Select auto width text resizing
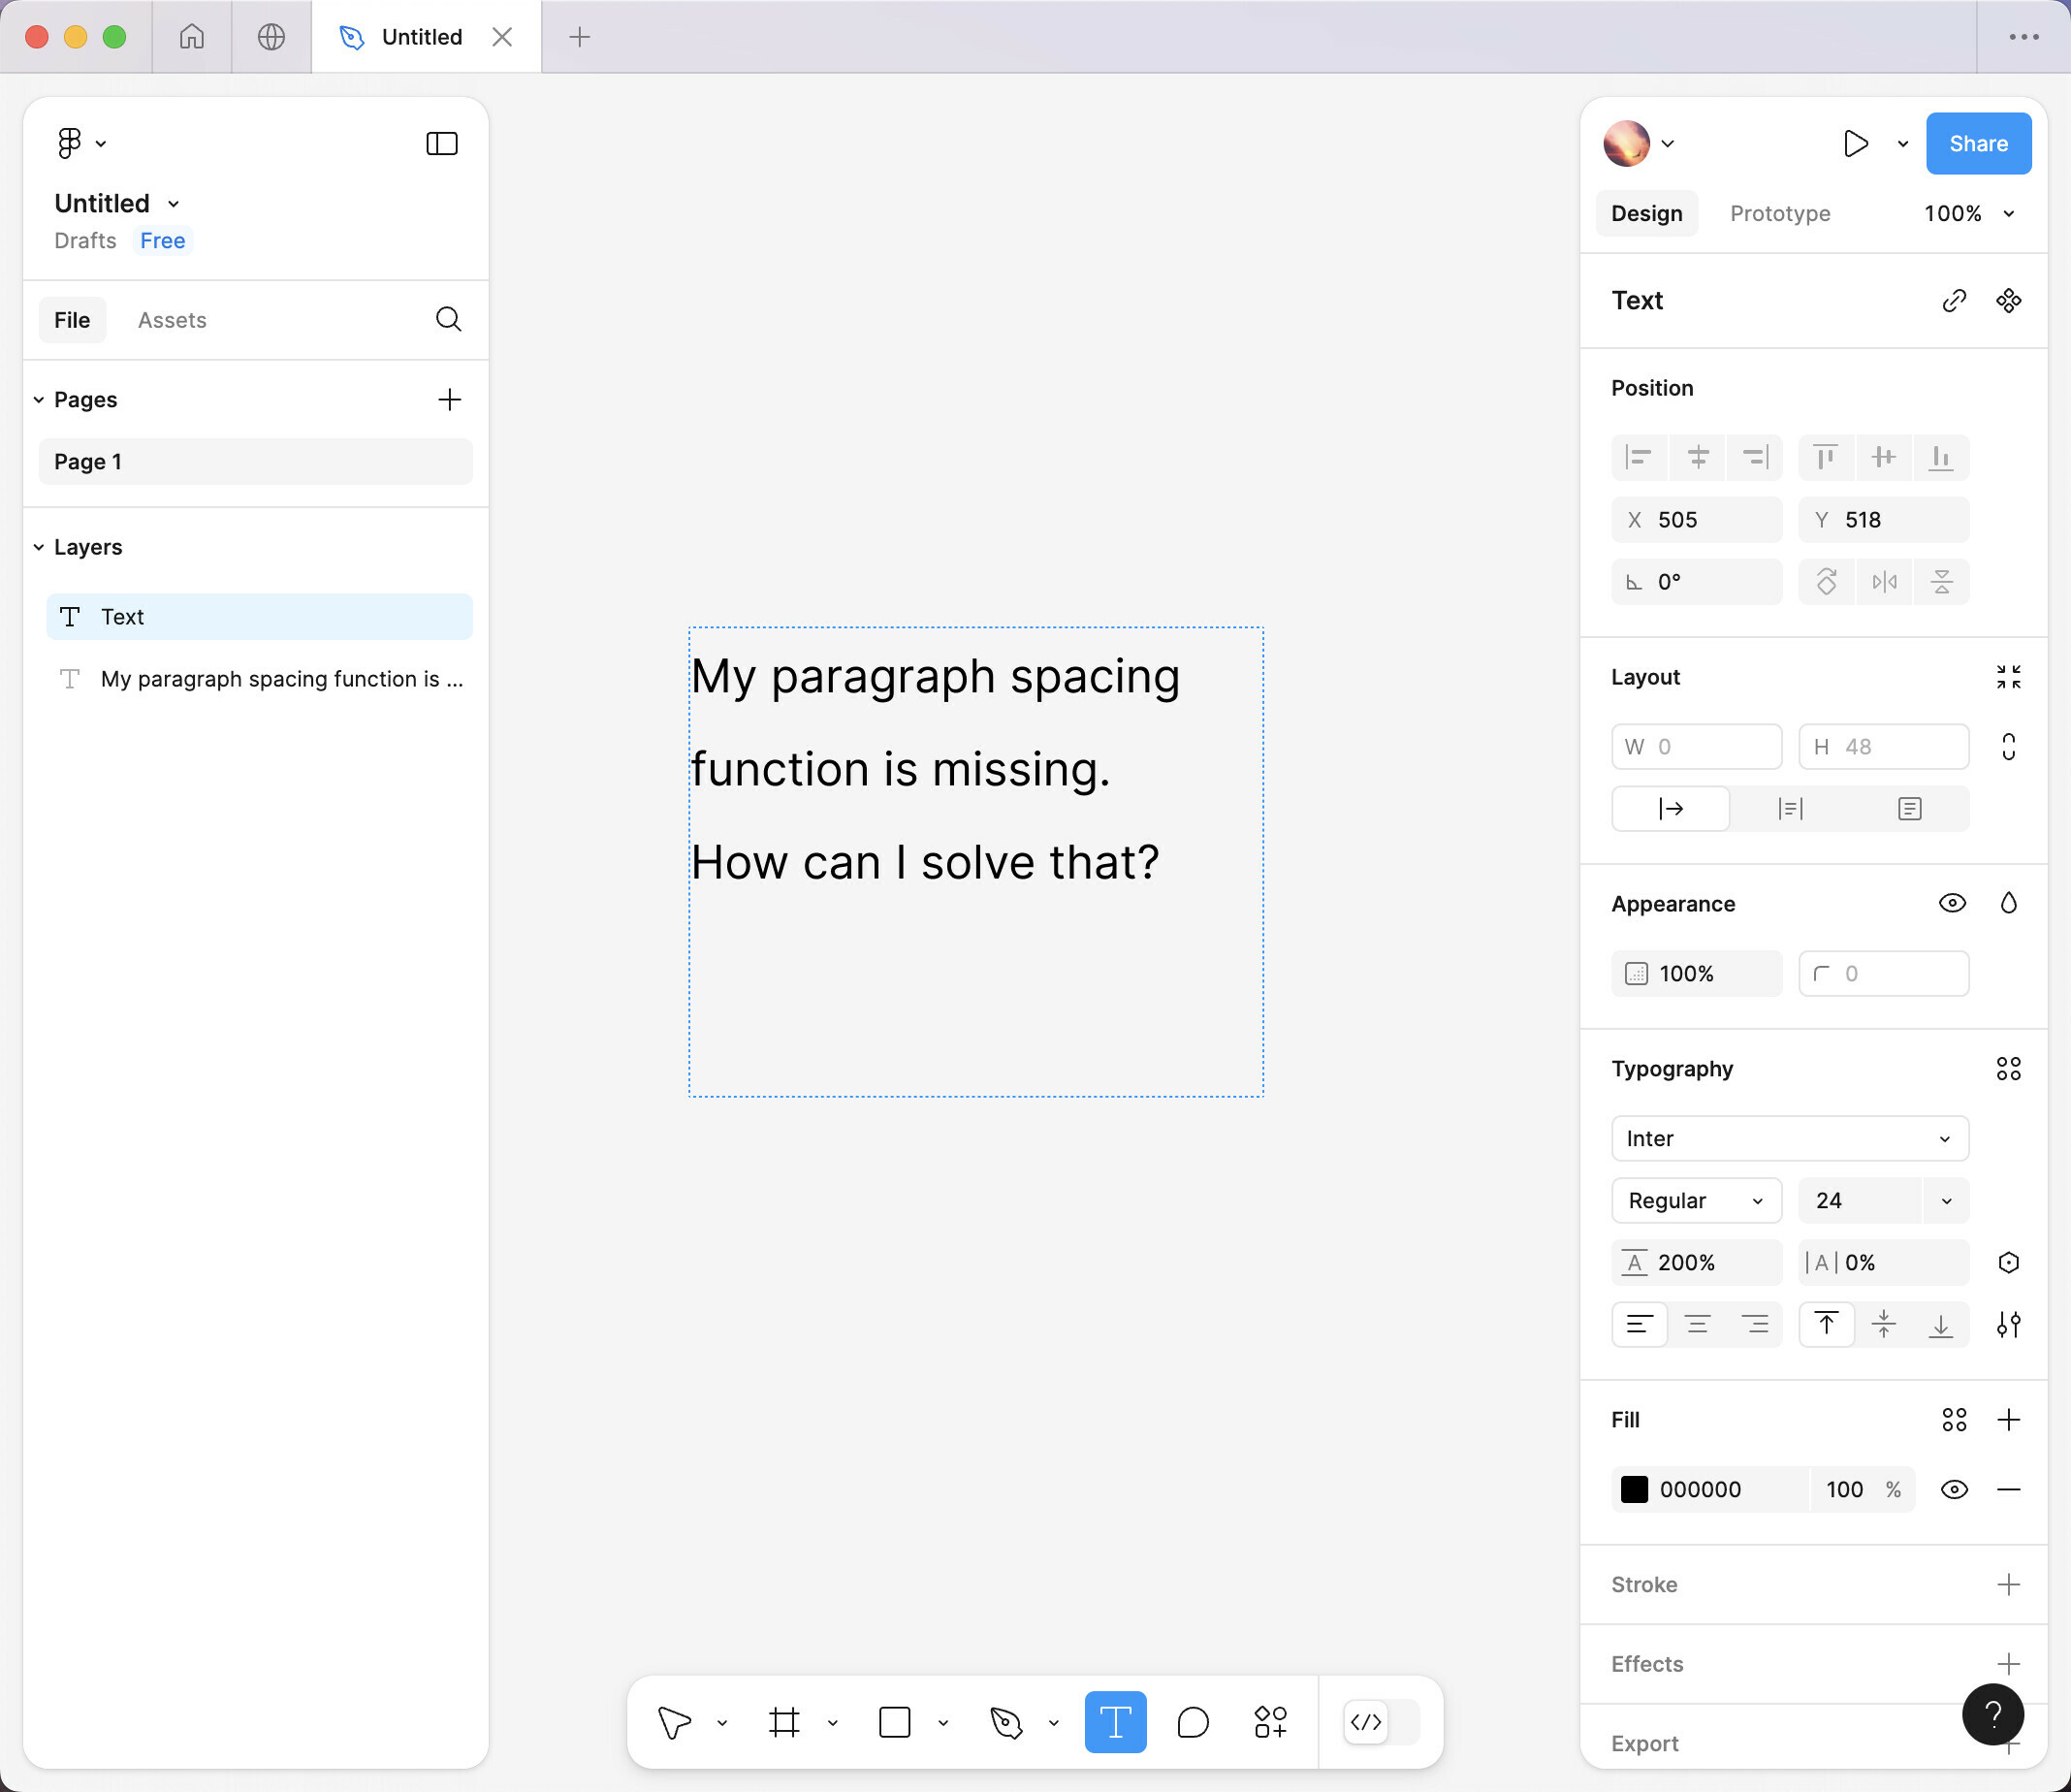Screen dimensions: 2071x1792 1671,808
